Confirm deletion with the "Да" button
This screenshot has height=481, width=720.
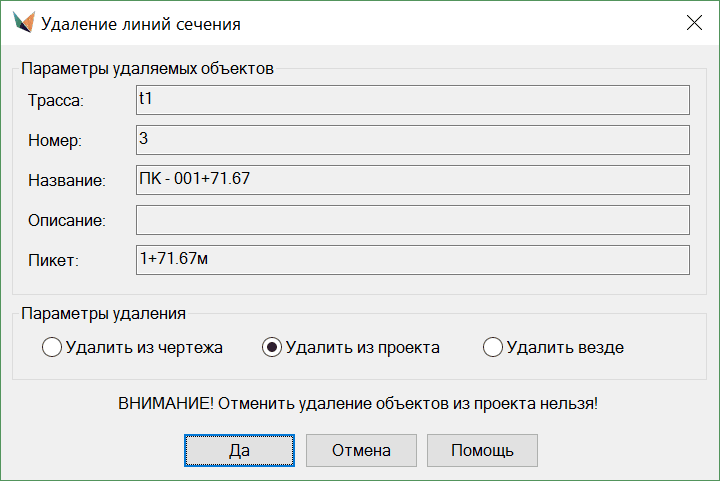click(x=239, y=450)
